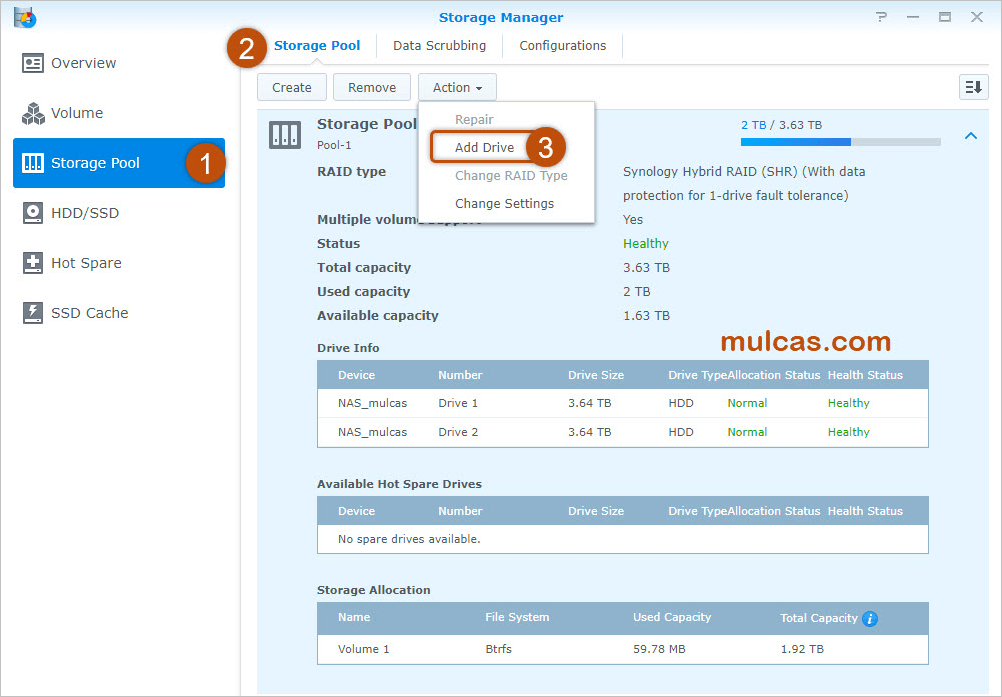
Task: Select the Drive 2 row
Action: [x=622, y=432]
